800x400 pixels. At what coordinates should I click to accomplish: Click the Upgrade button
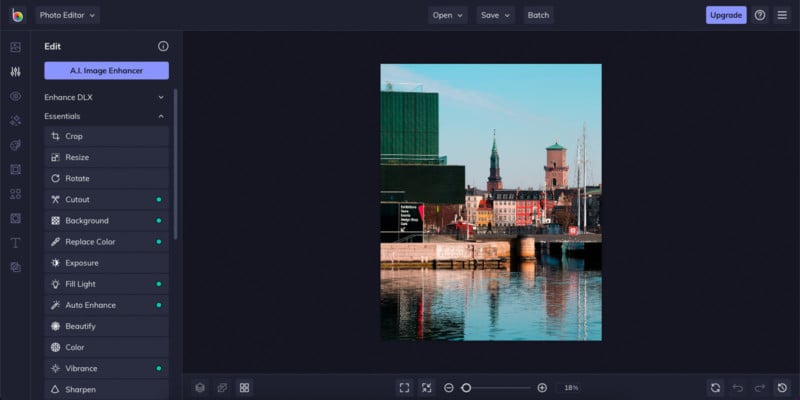pos(726,15)
